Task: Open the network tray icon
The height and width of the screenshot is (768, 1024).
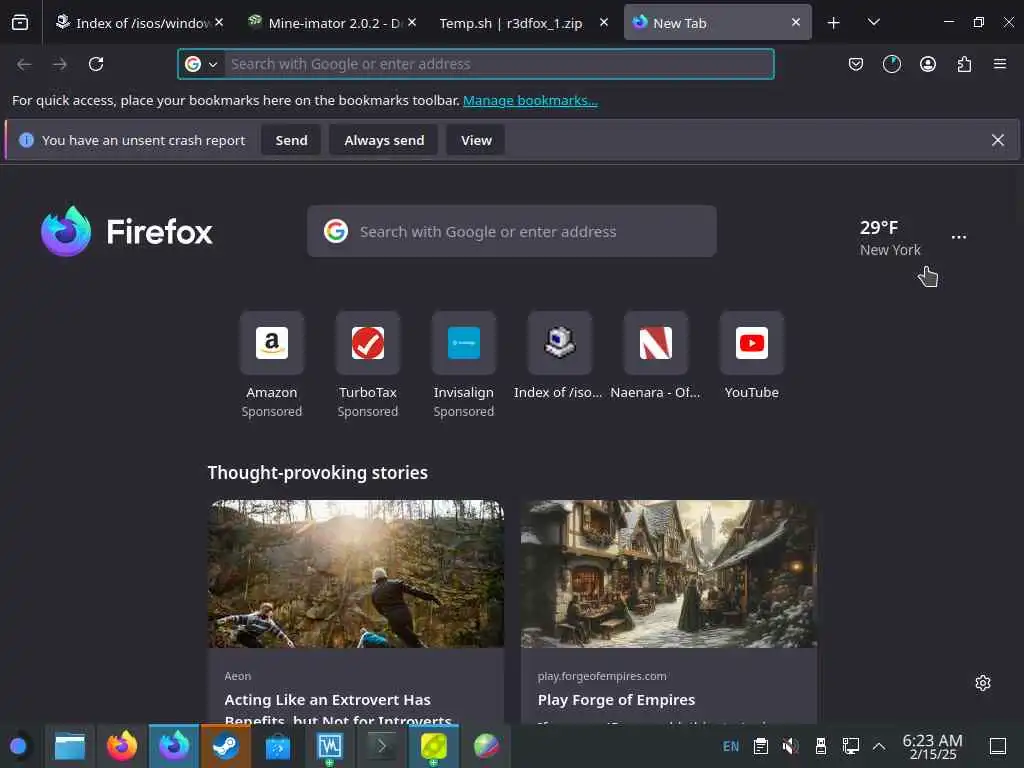Action: pyautogui.click(x=850, y=746)
